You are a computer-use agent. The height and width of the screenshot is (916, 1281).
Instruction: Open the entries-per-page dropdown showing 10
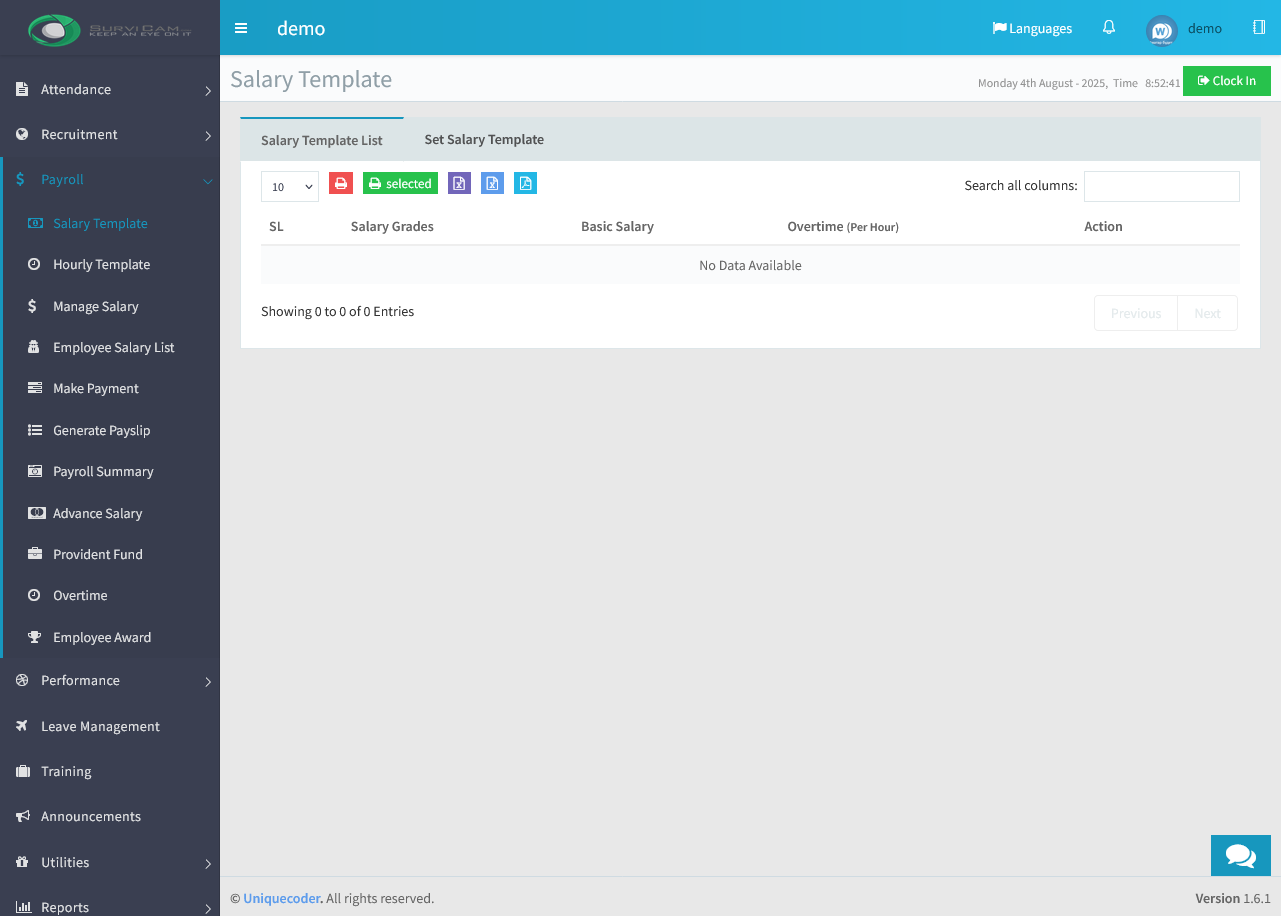[x=290, y=187]
